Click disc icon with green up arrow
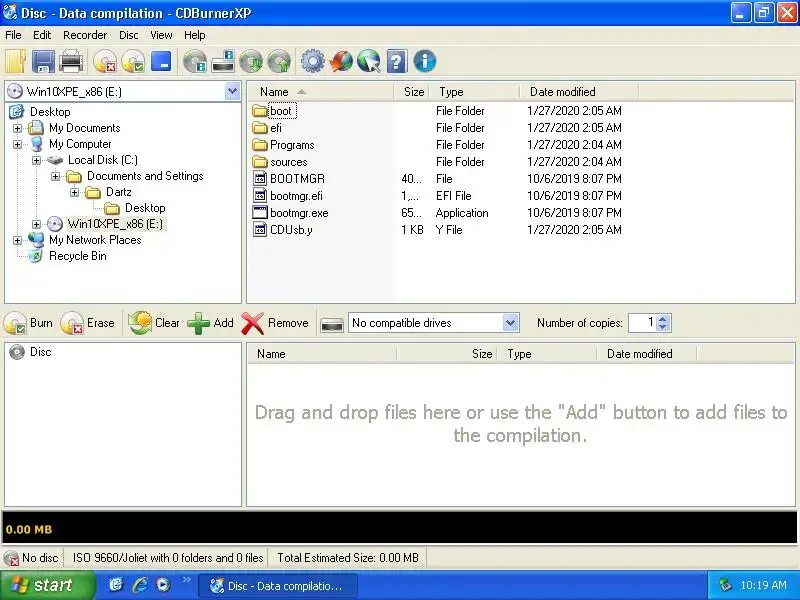Screen dimensions: 800x600 point(279,62)
